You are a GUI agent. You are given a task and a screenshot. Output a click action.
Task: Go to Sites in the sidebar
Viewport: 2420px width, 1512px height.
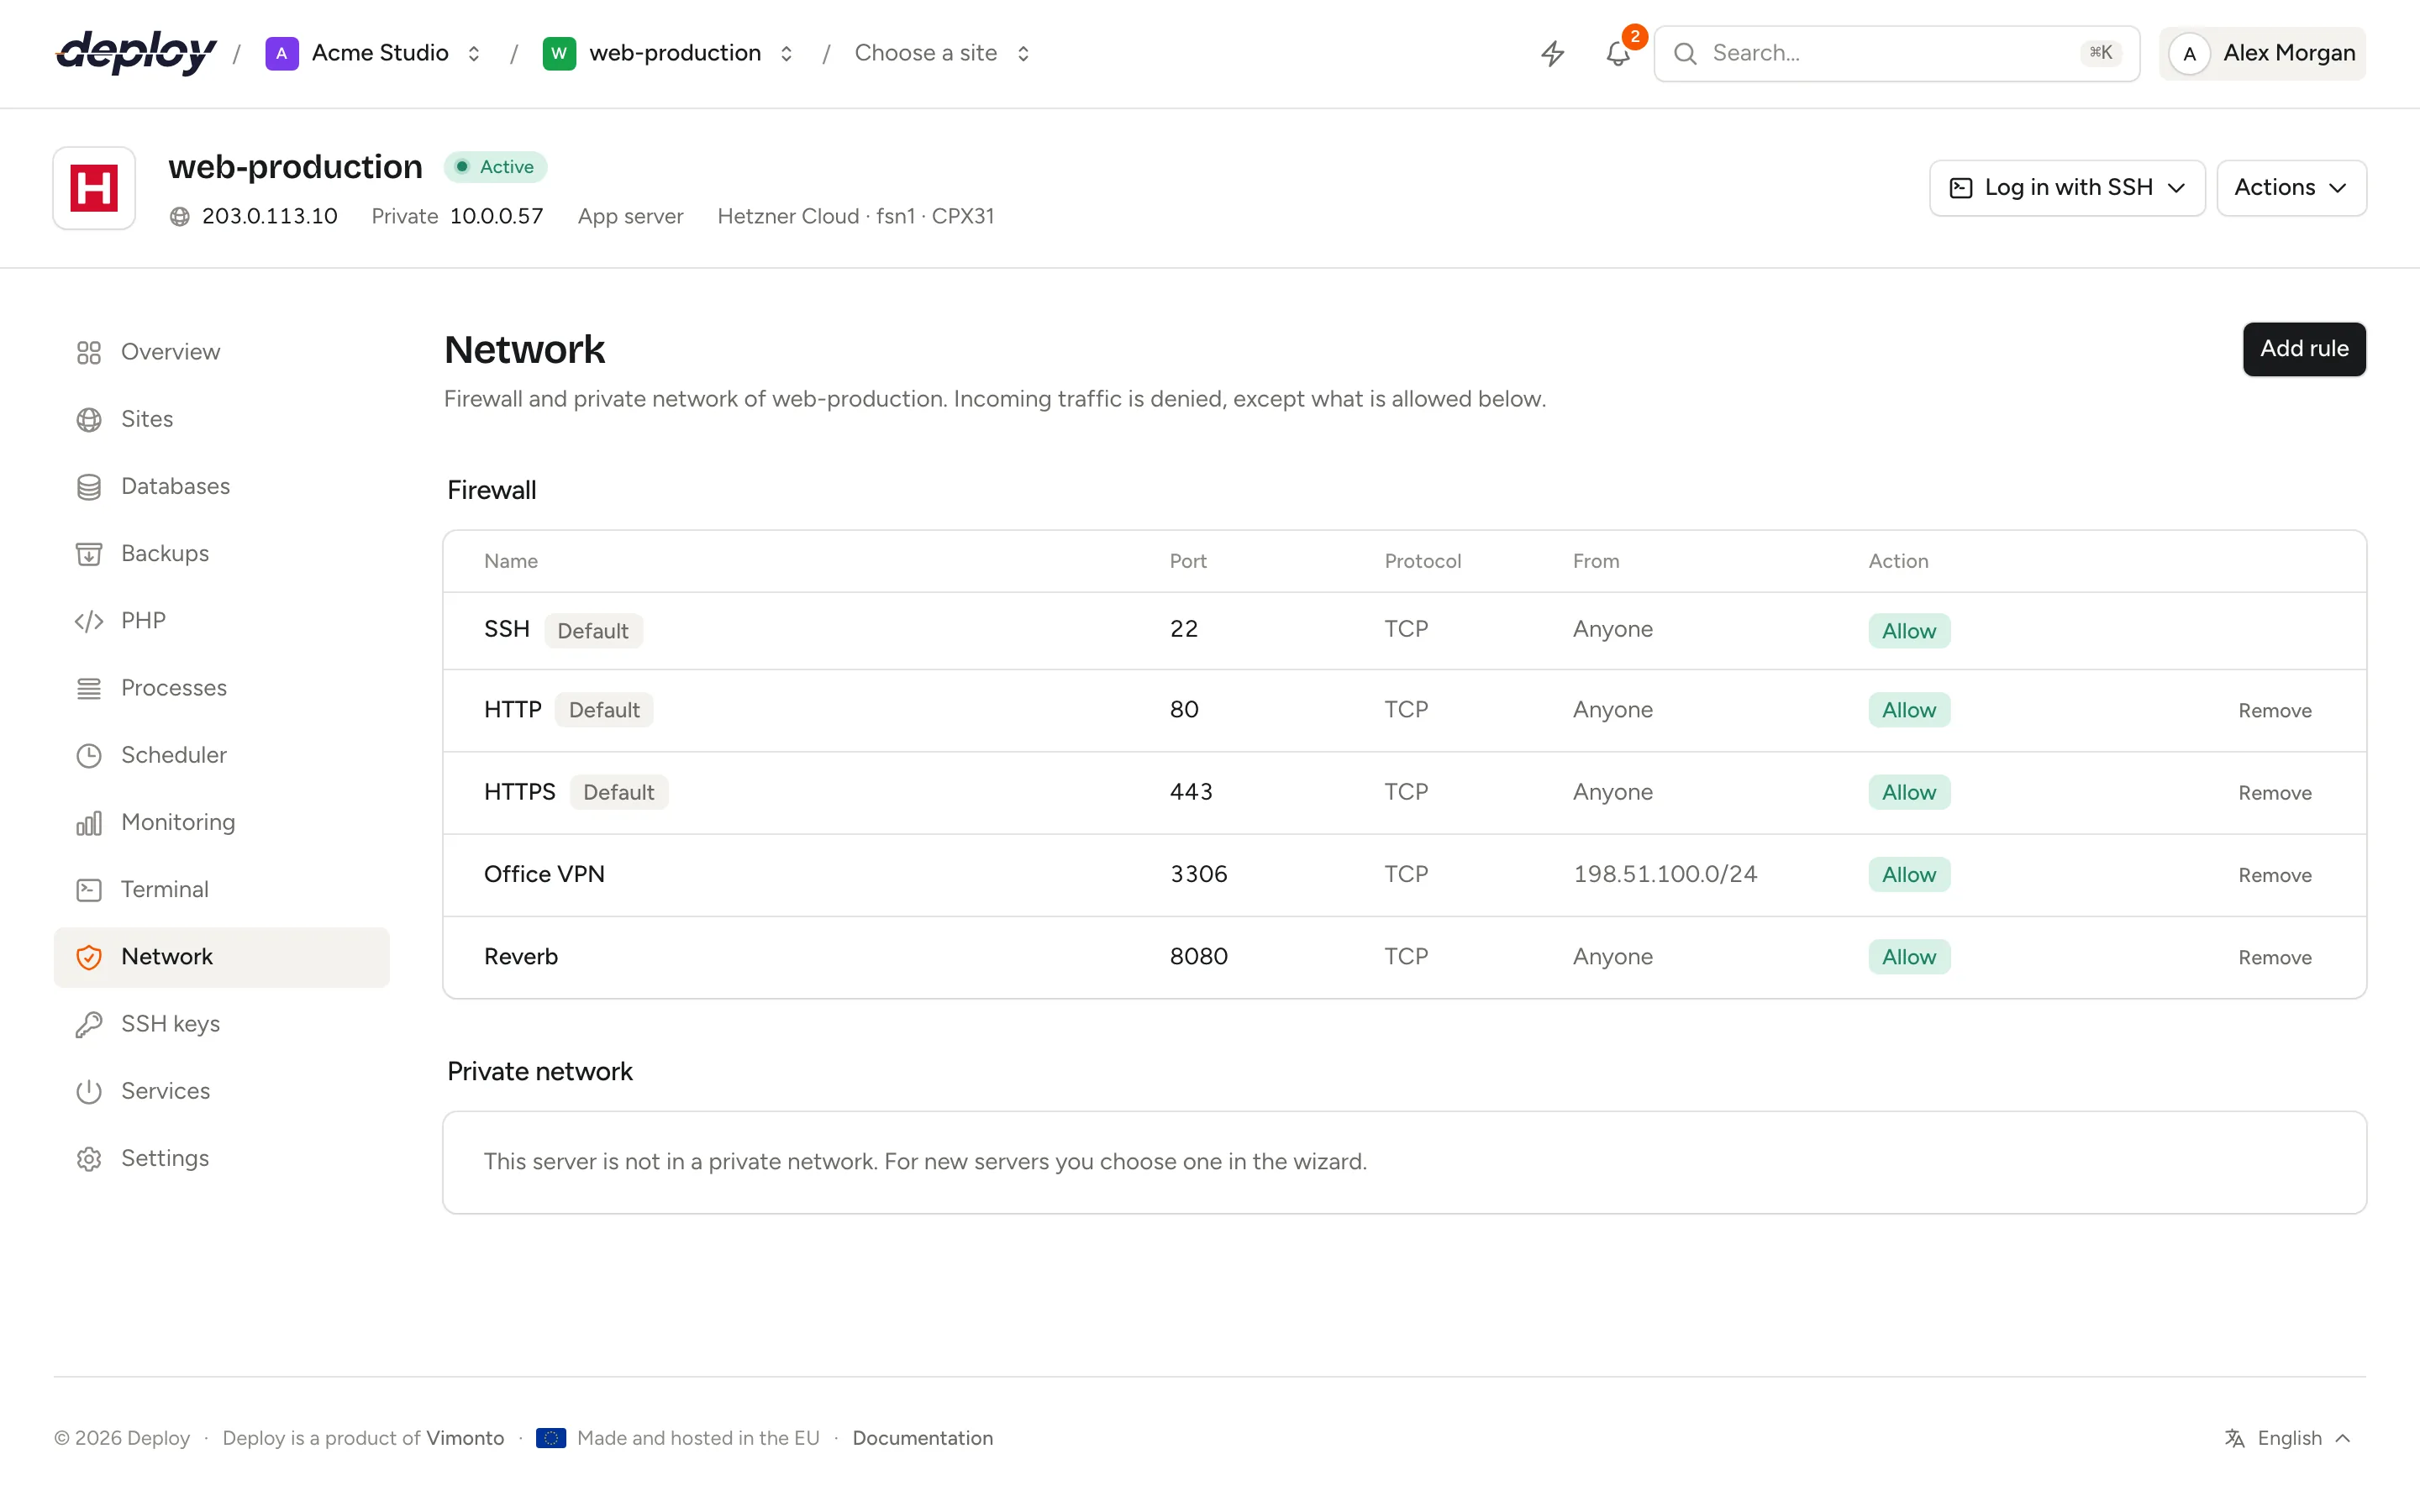[222, 419]
